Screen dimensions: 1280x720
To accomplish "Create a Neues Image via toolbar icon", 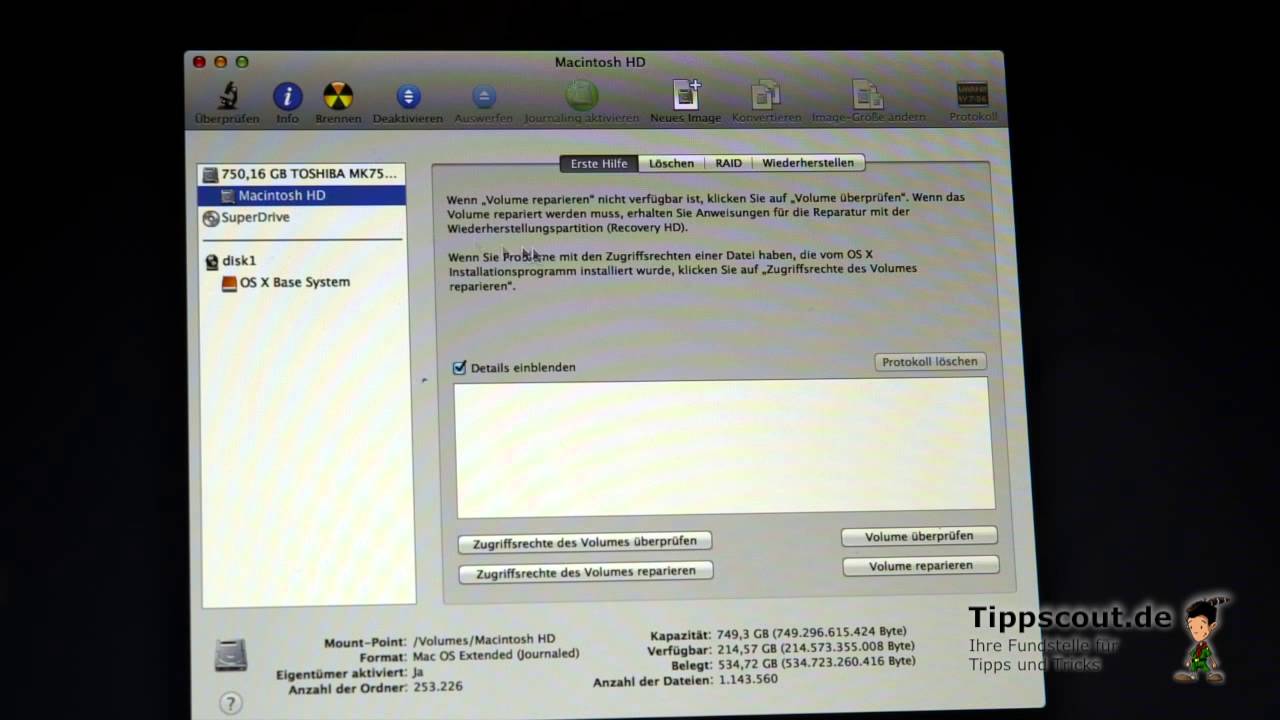I will pos(686,95).
